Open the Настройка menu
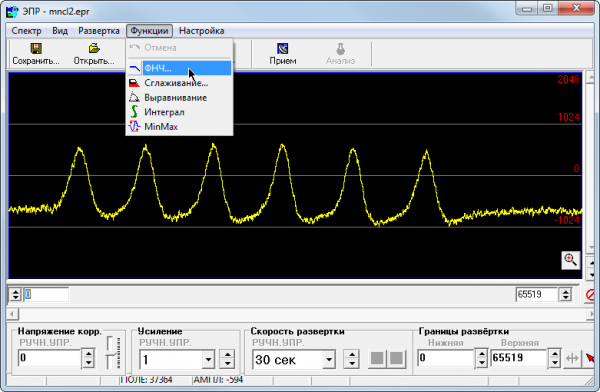 coord(202,31)
